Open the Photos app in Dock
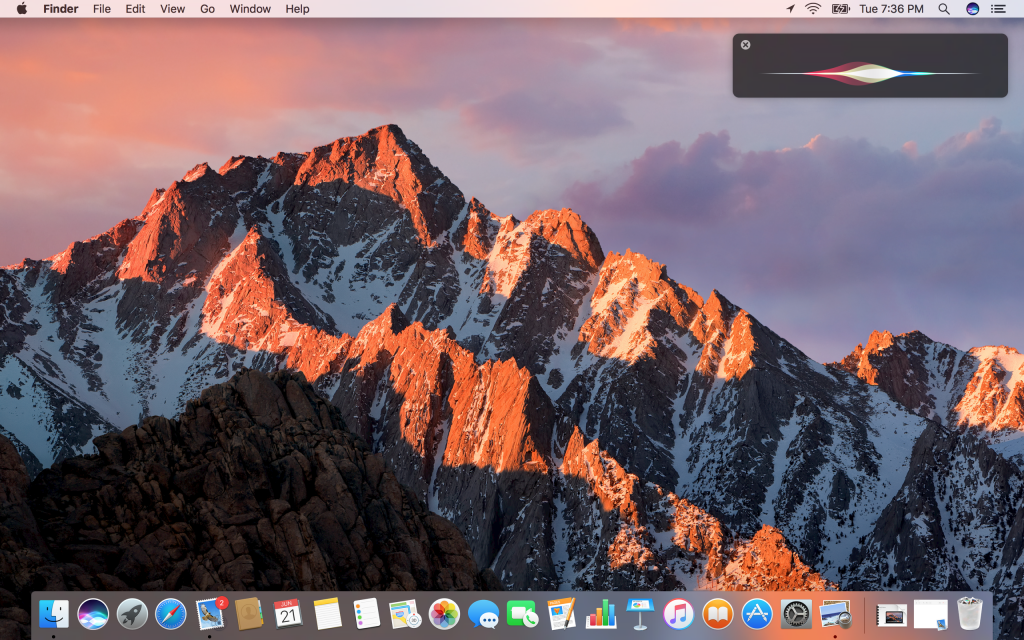 (444, 613)
